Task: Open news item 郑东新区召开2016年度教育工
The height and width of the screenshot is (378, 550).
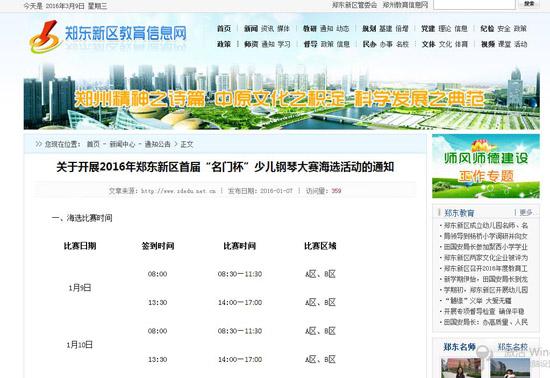Action: click(x=485, y=269)
